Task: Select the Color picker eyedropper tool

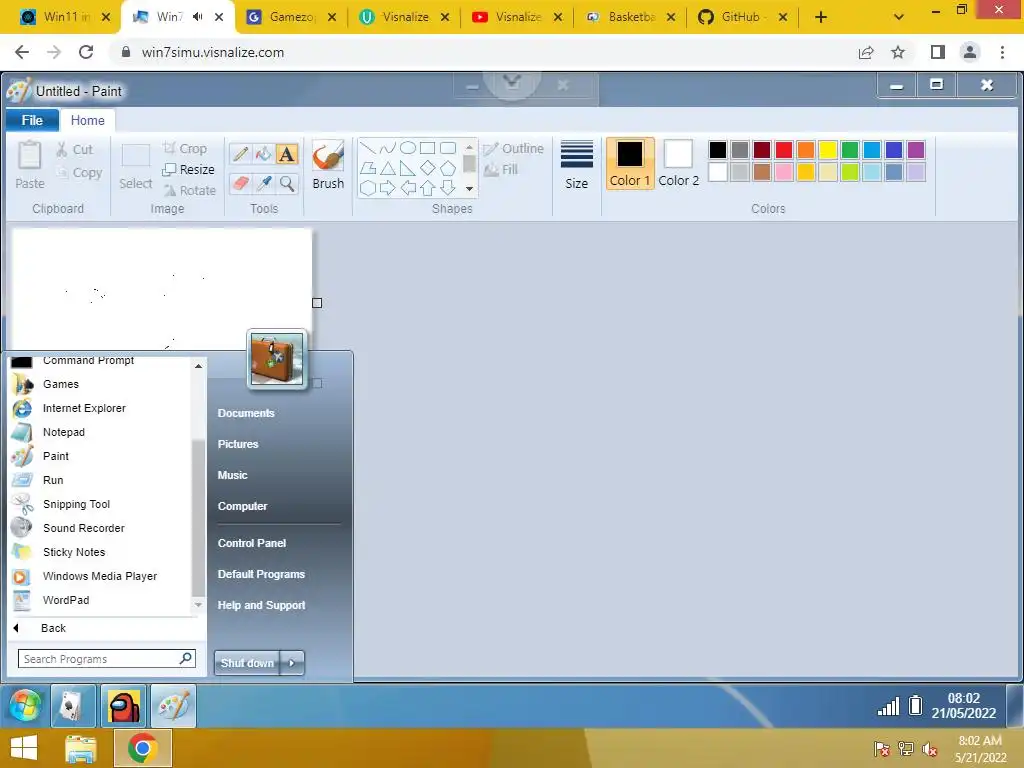Action: pyautogui.click(x=263, y=184)
